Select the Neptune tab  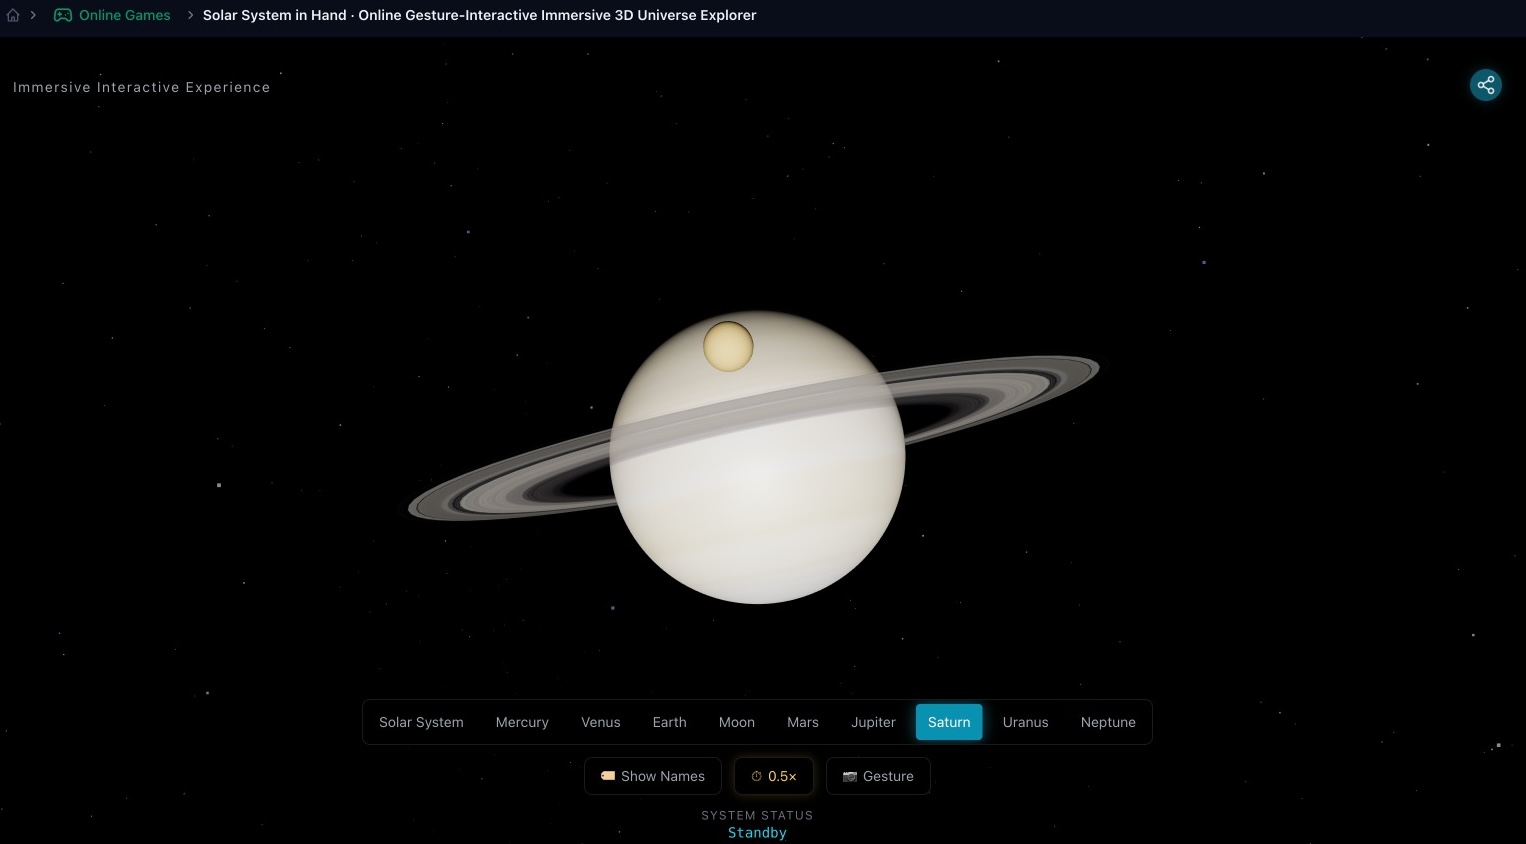pos(1108,722)
